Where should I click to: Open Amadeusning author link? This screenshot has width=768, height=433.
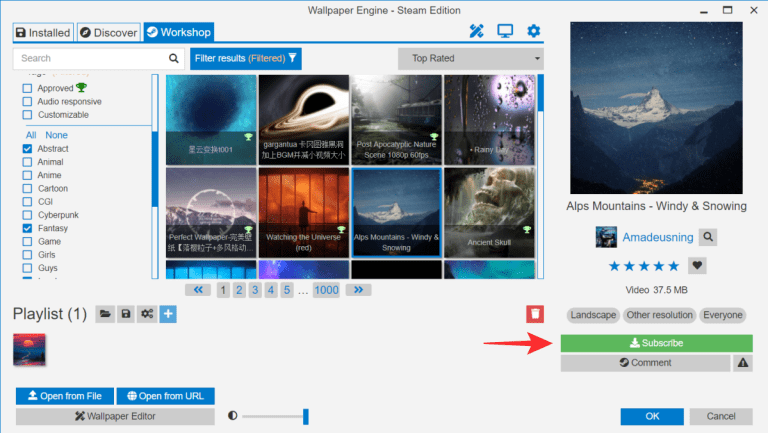point(658,237)
